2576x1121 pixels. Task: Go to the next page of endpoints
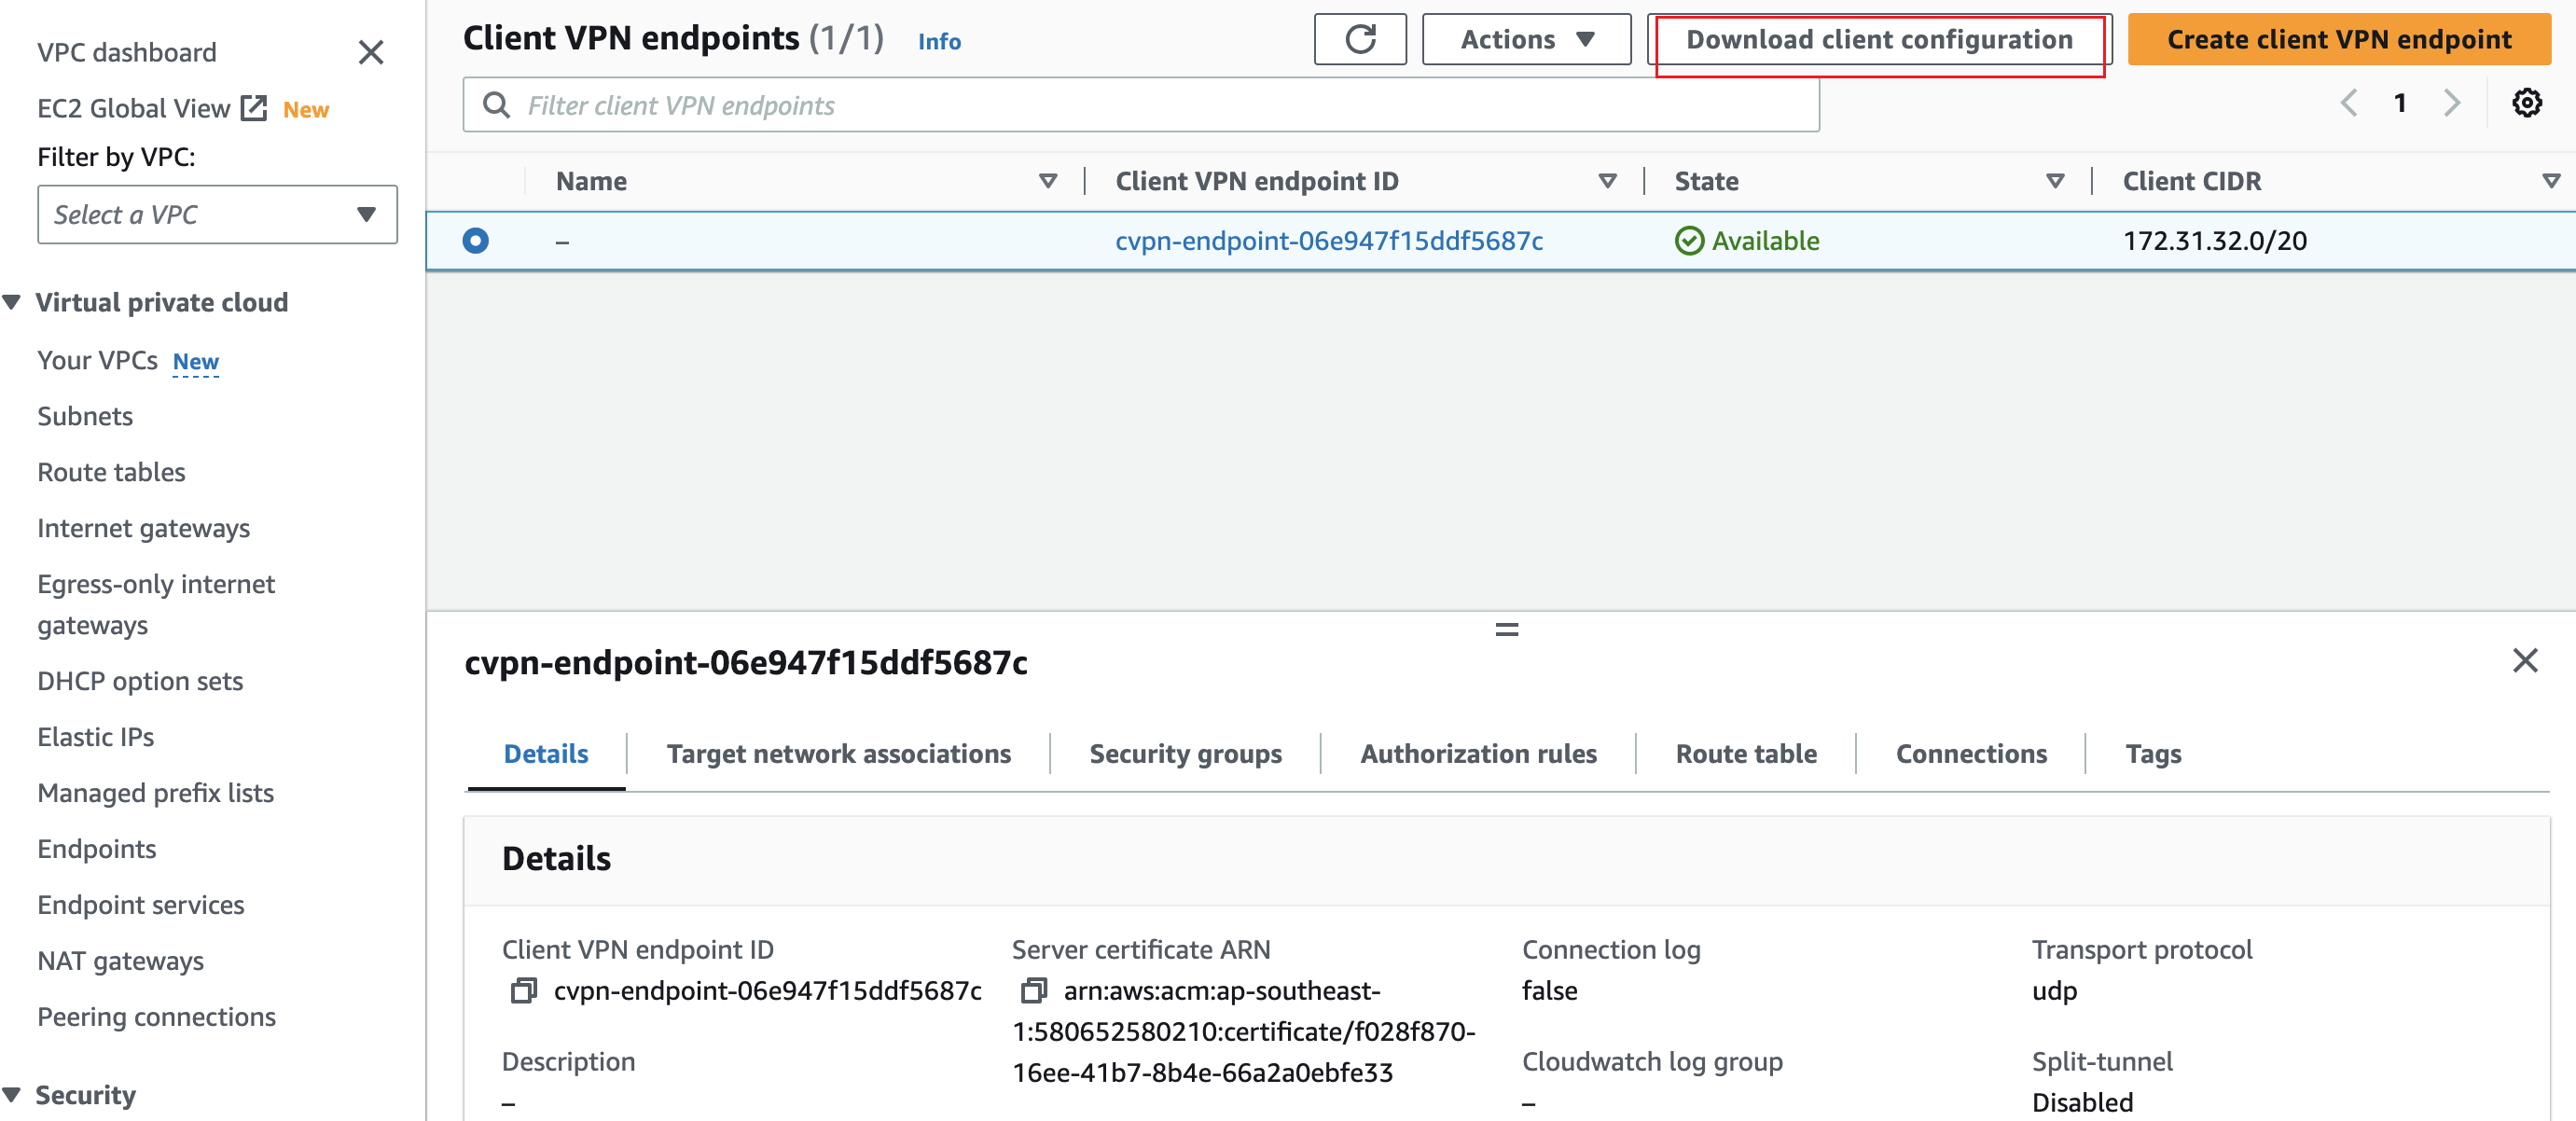click(x=2452, y=103)
